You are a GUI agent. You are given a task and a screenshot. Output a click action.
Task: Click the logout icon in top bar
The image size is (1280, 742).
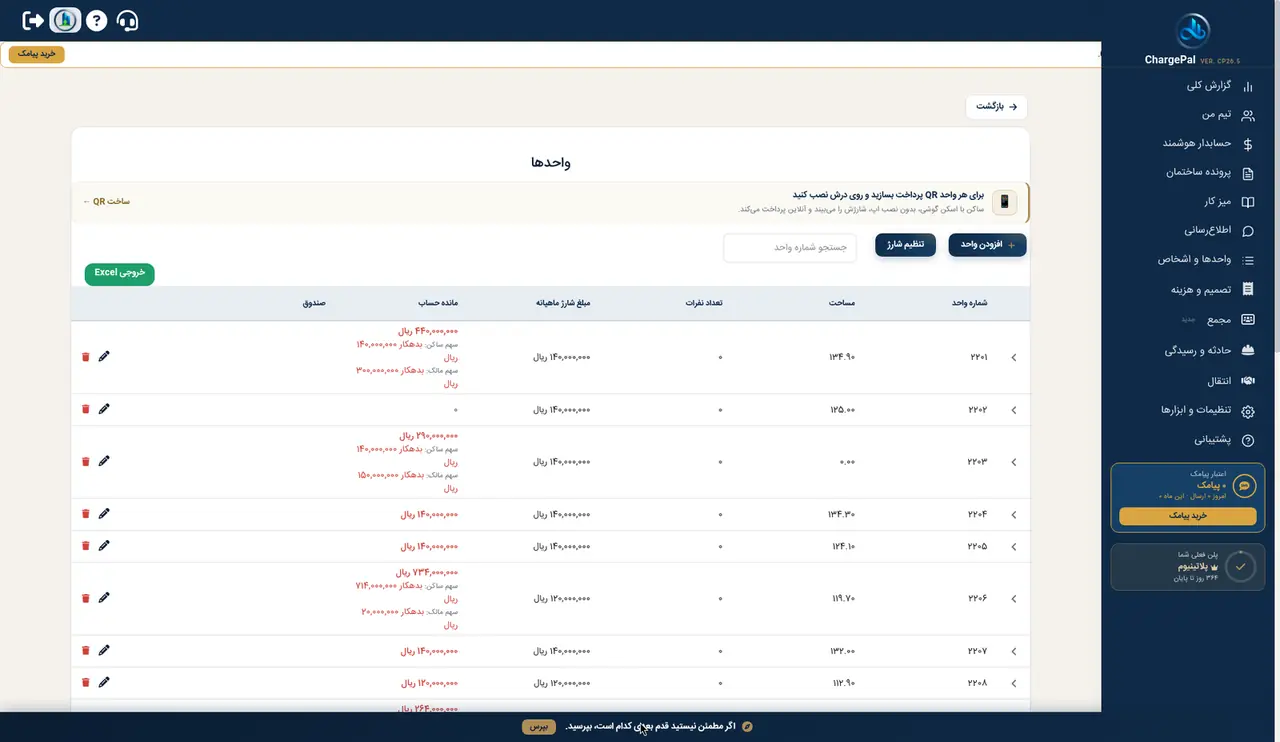pyautogui.click(x=33, y=20)
